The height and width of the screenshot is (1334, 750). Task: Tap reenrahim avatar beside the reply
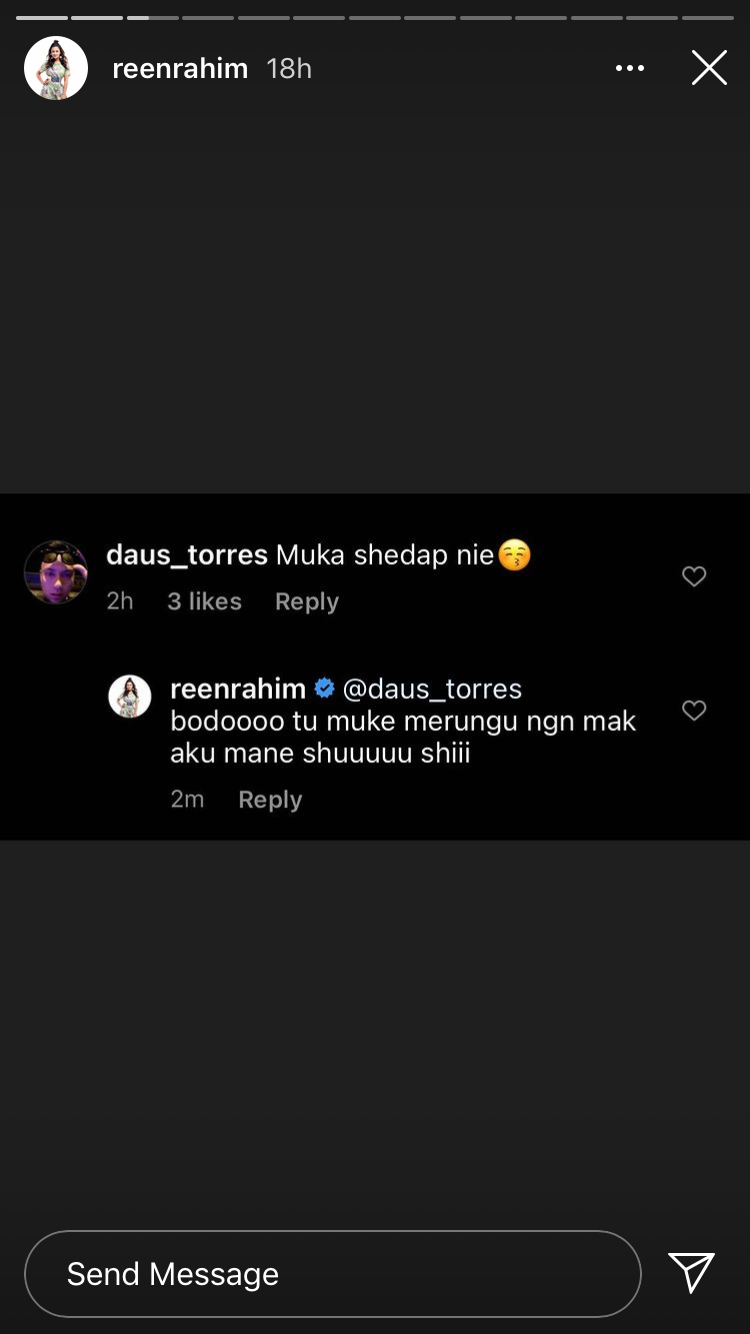coord(130,696)
